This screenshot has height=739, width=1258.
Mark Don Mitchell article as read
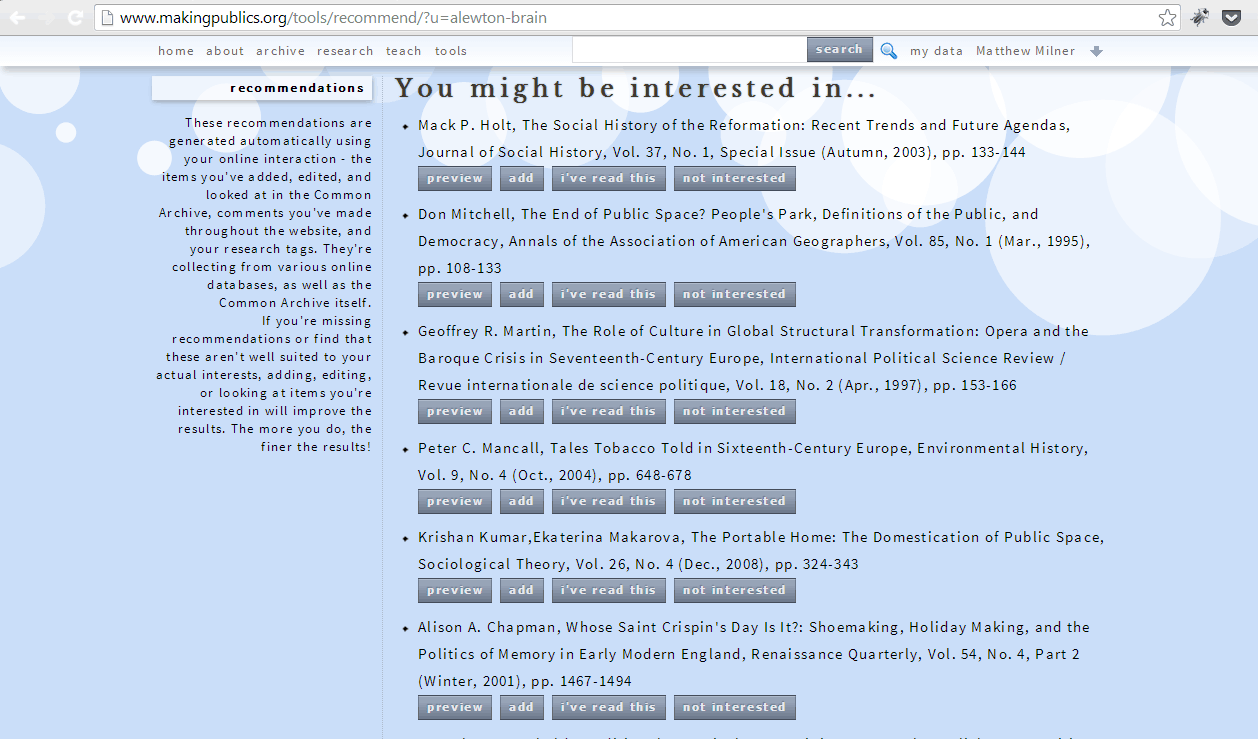point(609,294)
